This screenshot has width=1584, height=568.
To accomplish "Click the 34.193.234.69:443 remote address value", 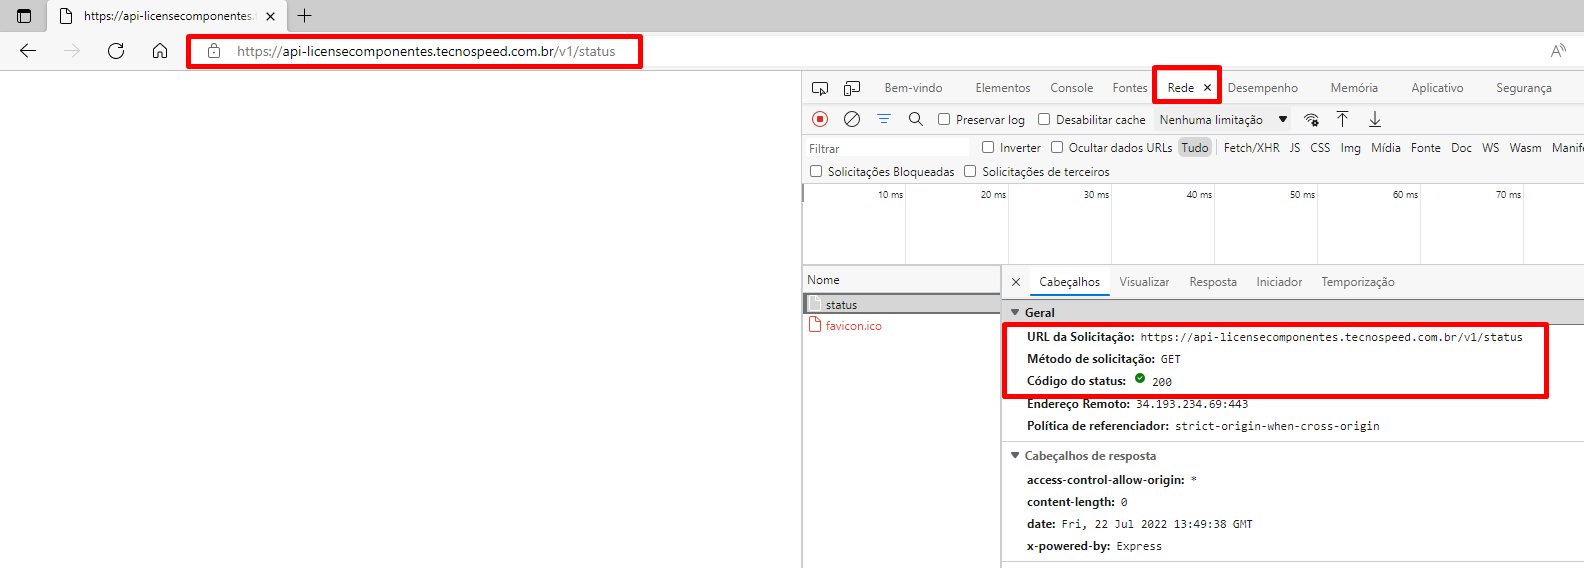I will click(1192, 404).
